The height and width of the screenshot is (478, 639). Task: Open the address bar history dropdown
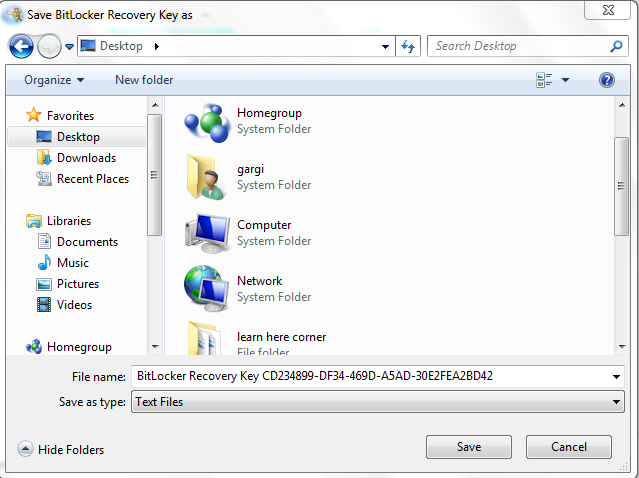pos(385,46)
